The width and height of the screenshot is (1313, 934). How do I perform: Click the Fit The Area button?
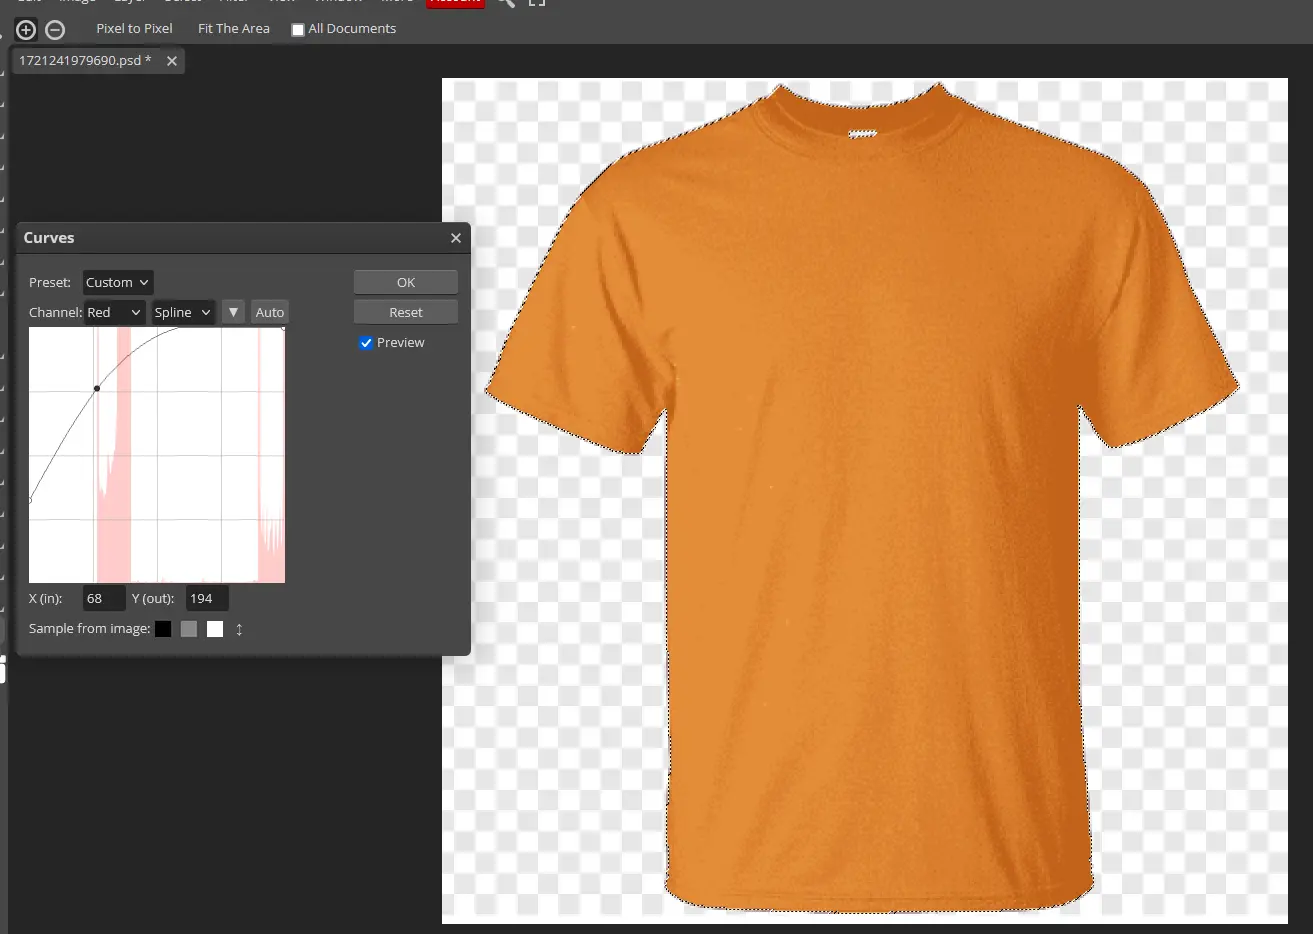tap(234, 29)
